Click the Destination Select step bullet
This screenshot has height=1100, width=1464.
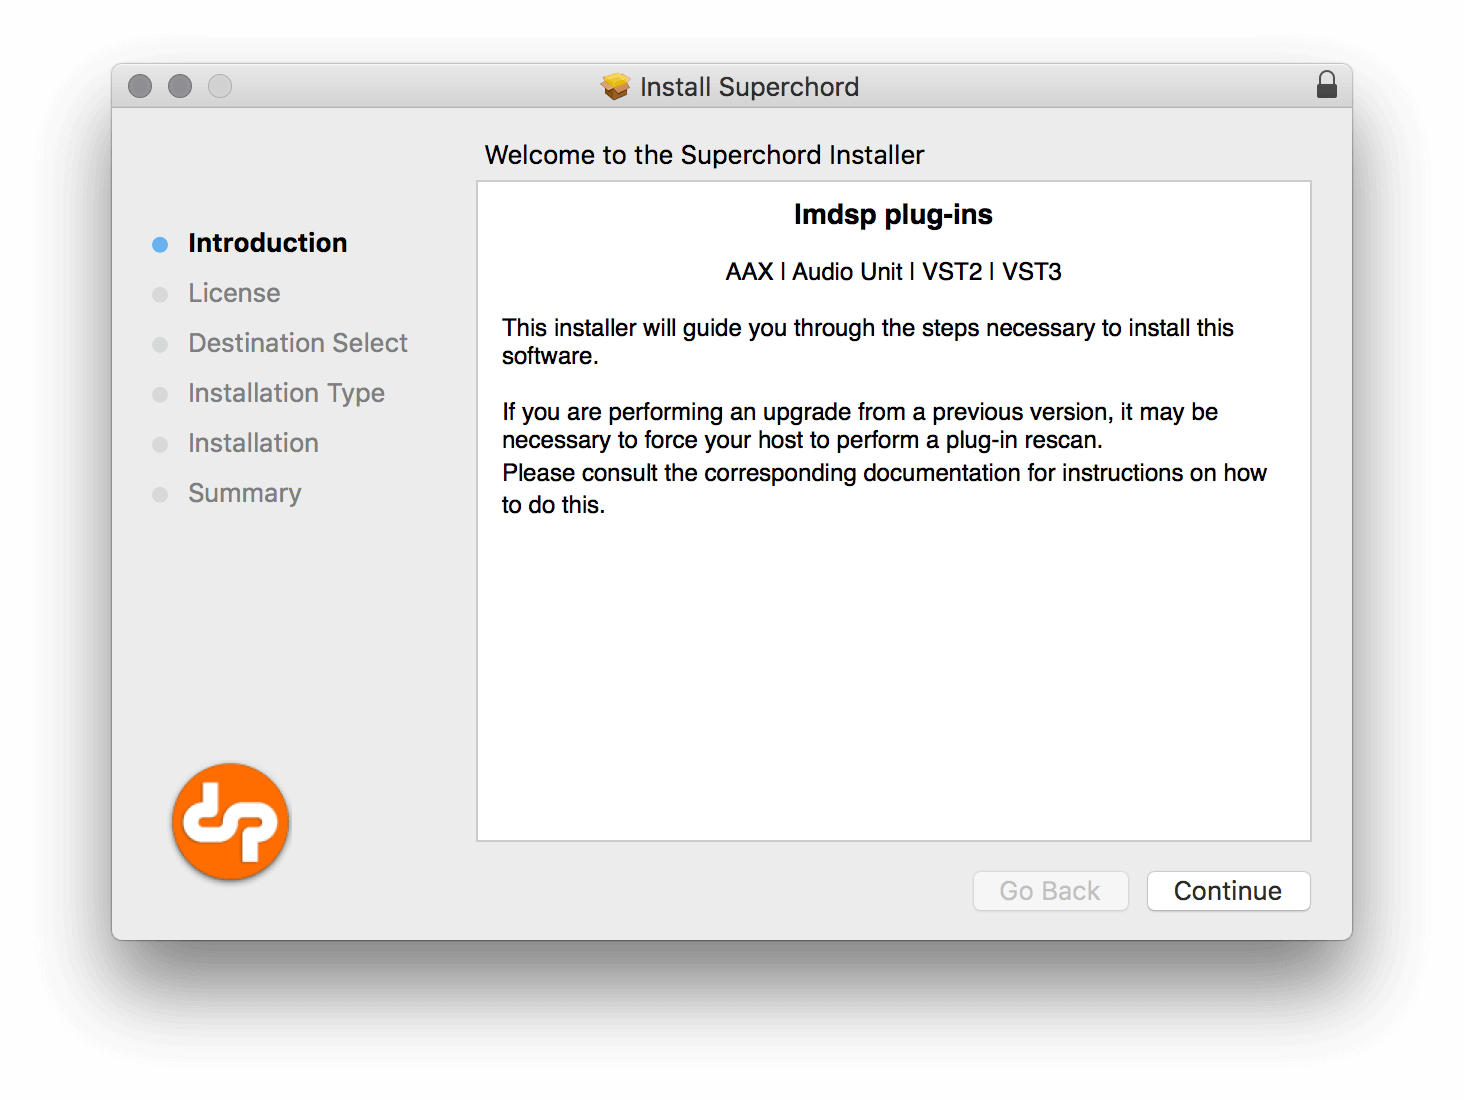[x=160, y=344]
